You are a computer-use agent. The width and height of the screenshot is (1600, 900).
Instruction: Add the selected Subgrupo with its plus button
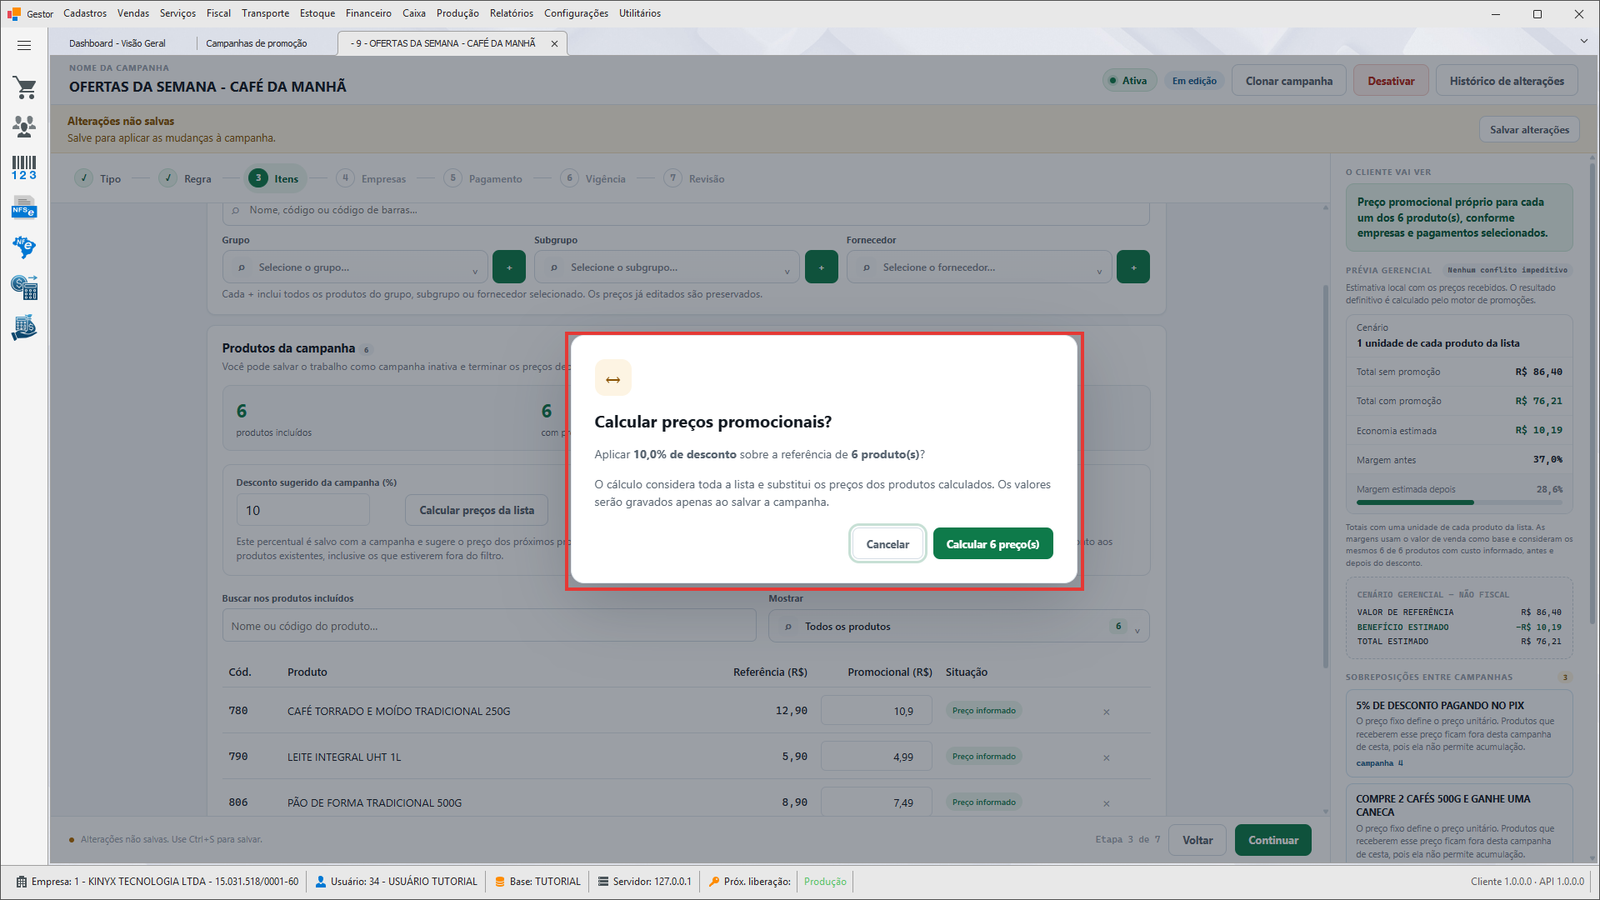pyautogui.click(x=821, y=267)
